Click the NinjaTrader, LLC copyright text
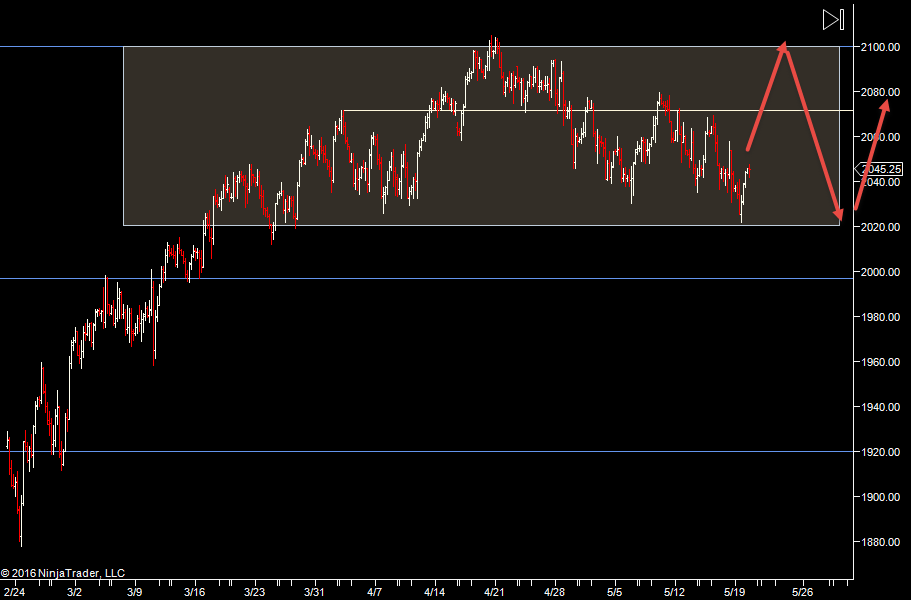911x600 pixels. (63, 573)
